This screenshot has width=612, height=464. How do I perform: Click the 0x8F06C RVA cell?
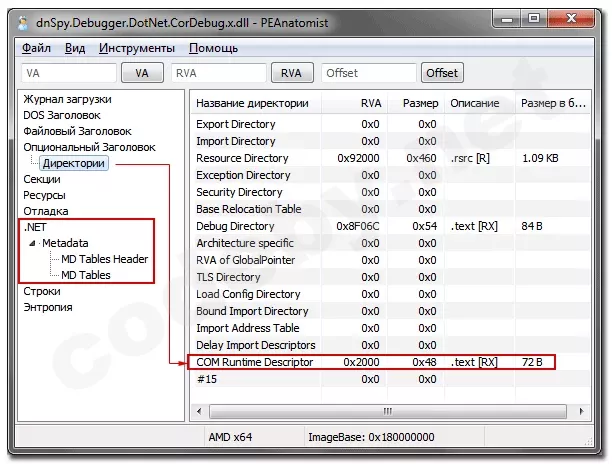[x=358, y=226]
